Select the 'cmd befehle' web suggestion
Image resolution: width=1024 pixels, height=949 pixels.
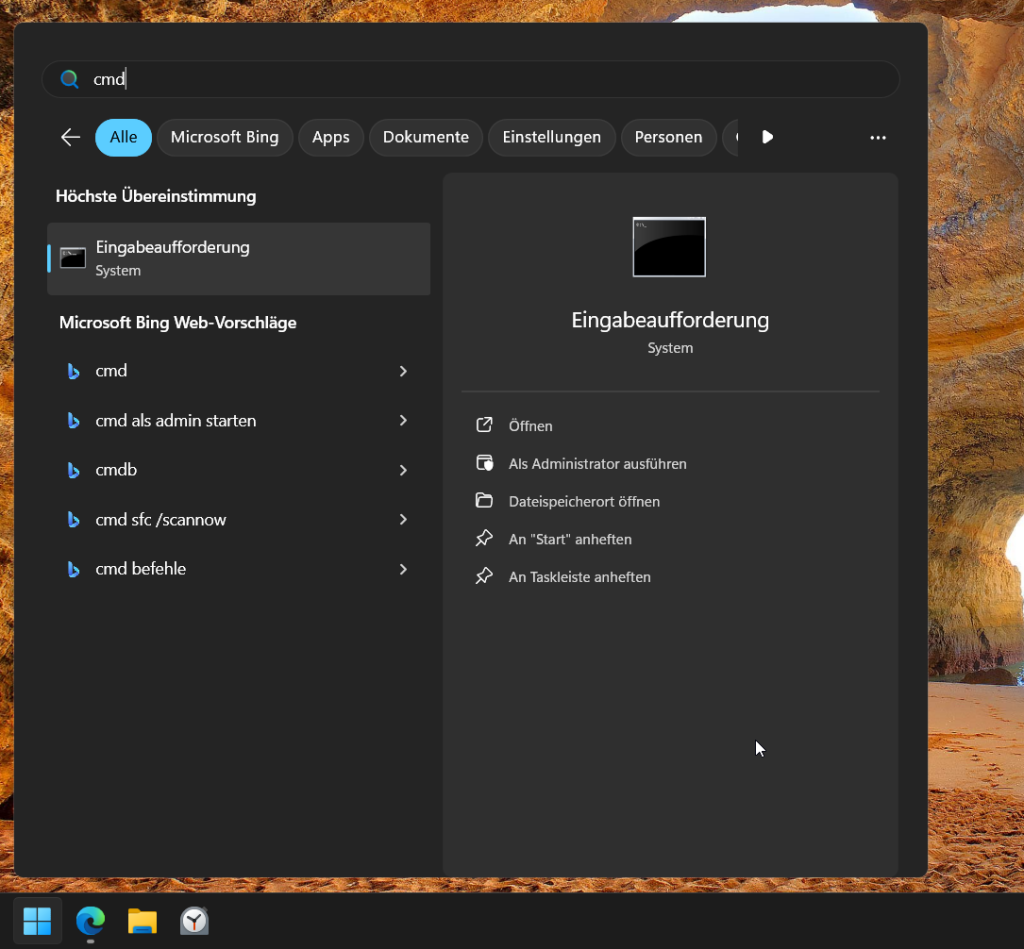point(140,569)
